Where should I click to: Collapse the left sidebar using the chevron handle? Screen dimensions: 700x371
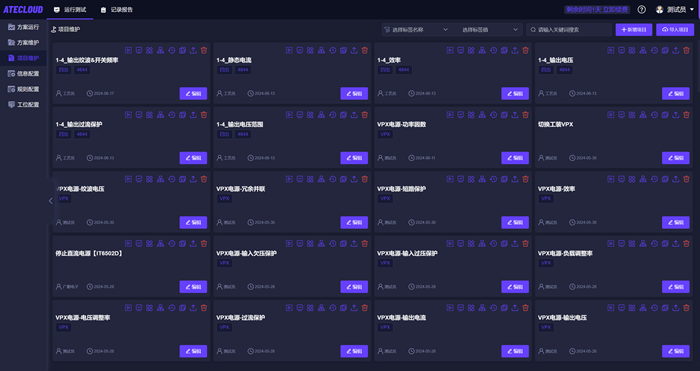pos(50,201)
